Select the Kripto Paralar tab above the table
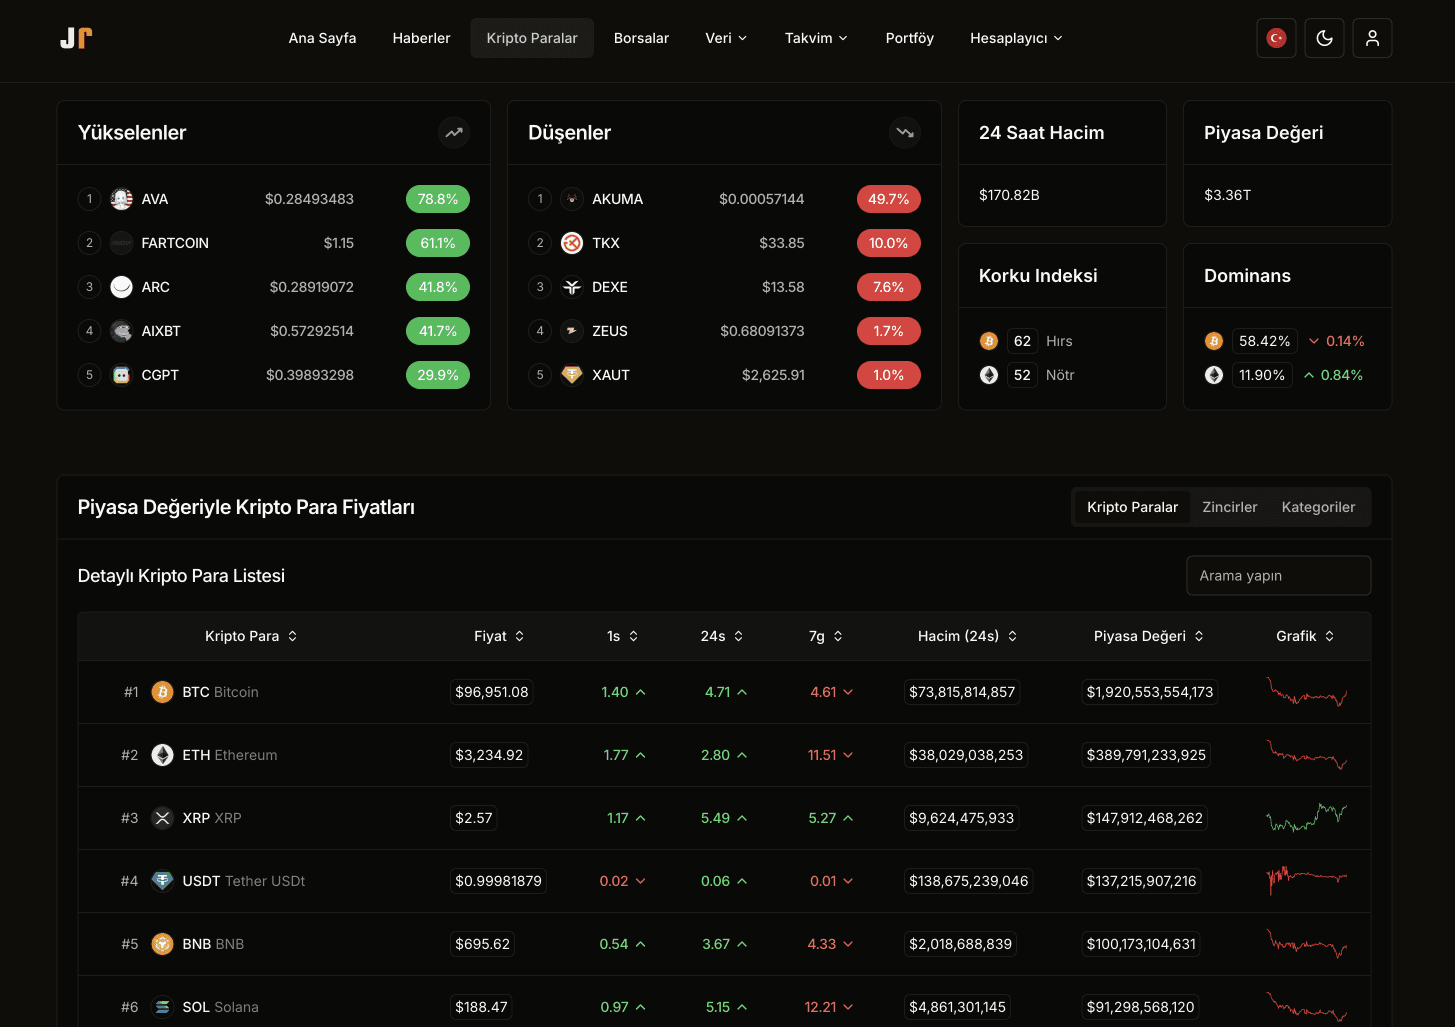This screenshot has width=1455, height=1027. (1132, 507)
